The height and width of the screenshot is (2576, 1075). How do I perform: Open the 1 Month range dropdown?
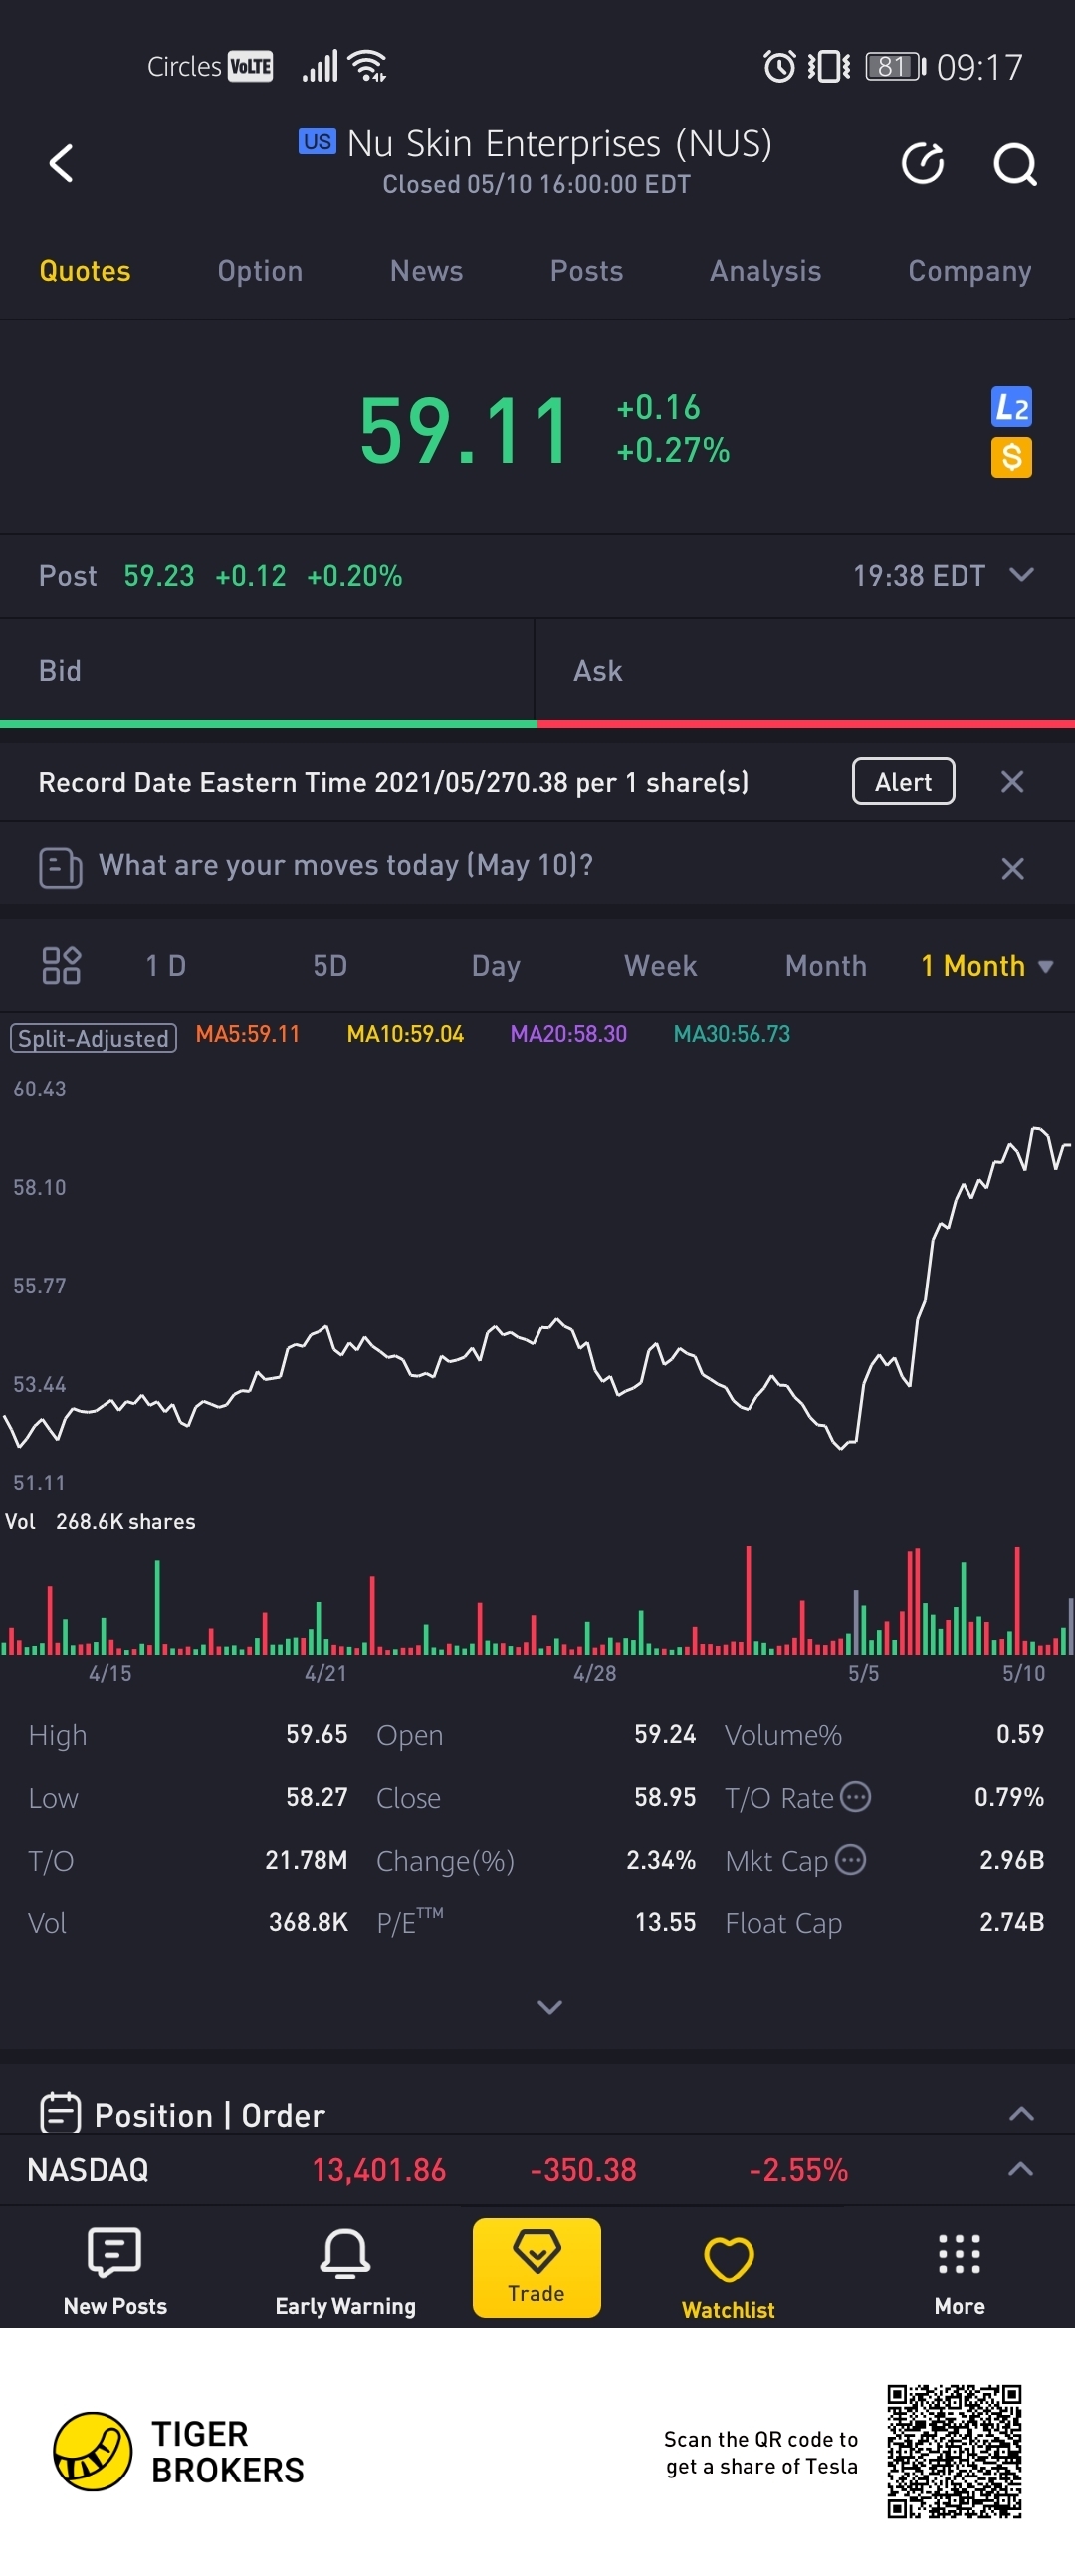click(986, 965)
